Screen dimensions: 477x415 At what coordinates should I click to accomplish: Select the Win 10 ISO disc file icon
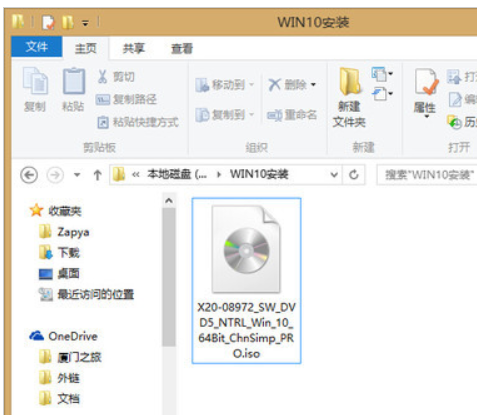[247, 249]
